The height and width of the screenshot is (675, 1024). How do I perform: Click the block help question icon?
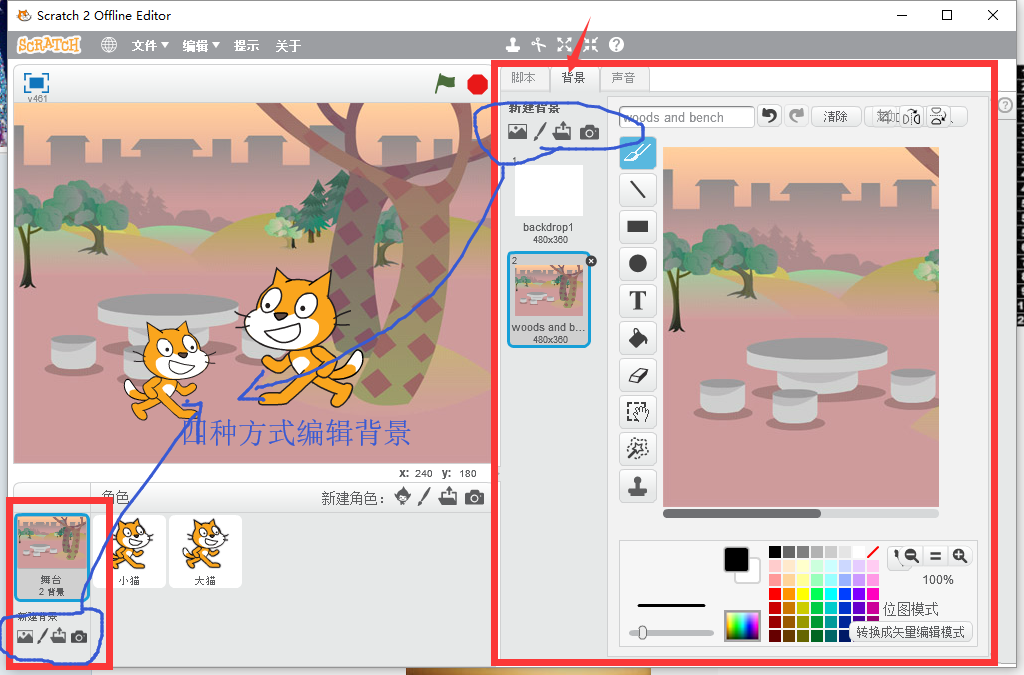616,44
